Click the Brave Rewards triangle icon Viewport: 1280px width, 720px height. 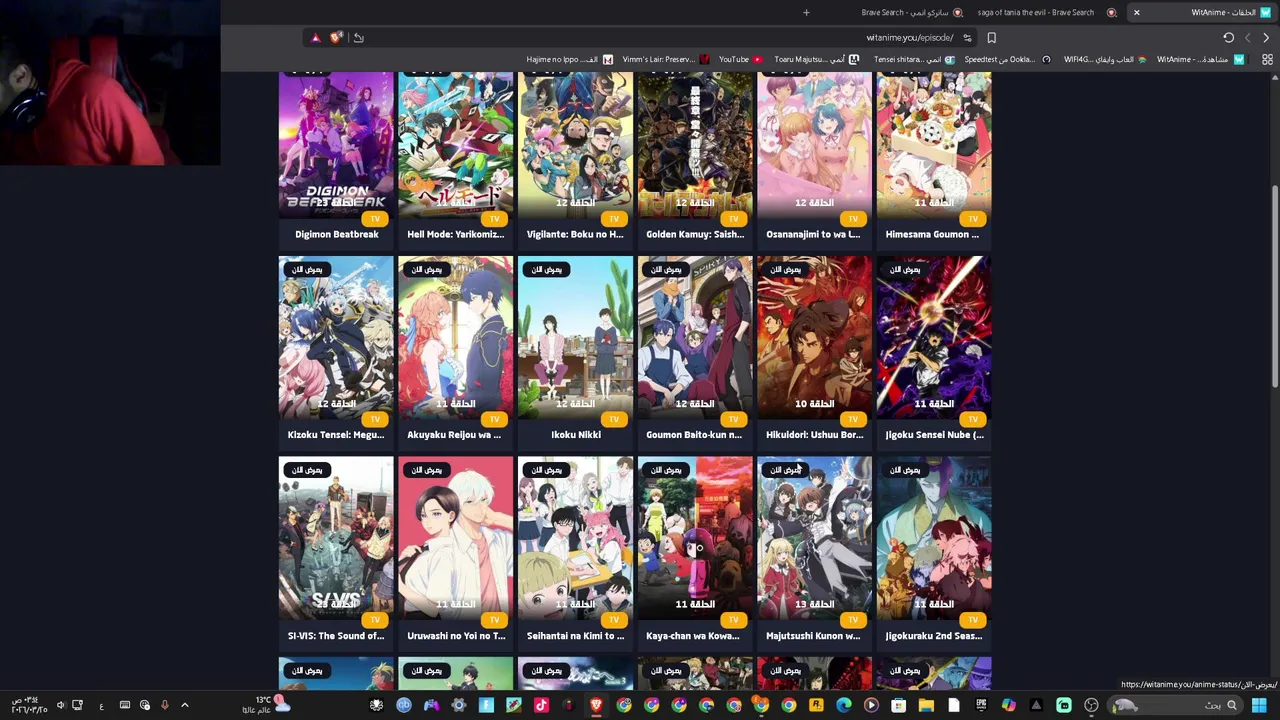(x=315, y=38)
